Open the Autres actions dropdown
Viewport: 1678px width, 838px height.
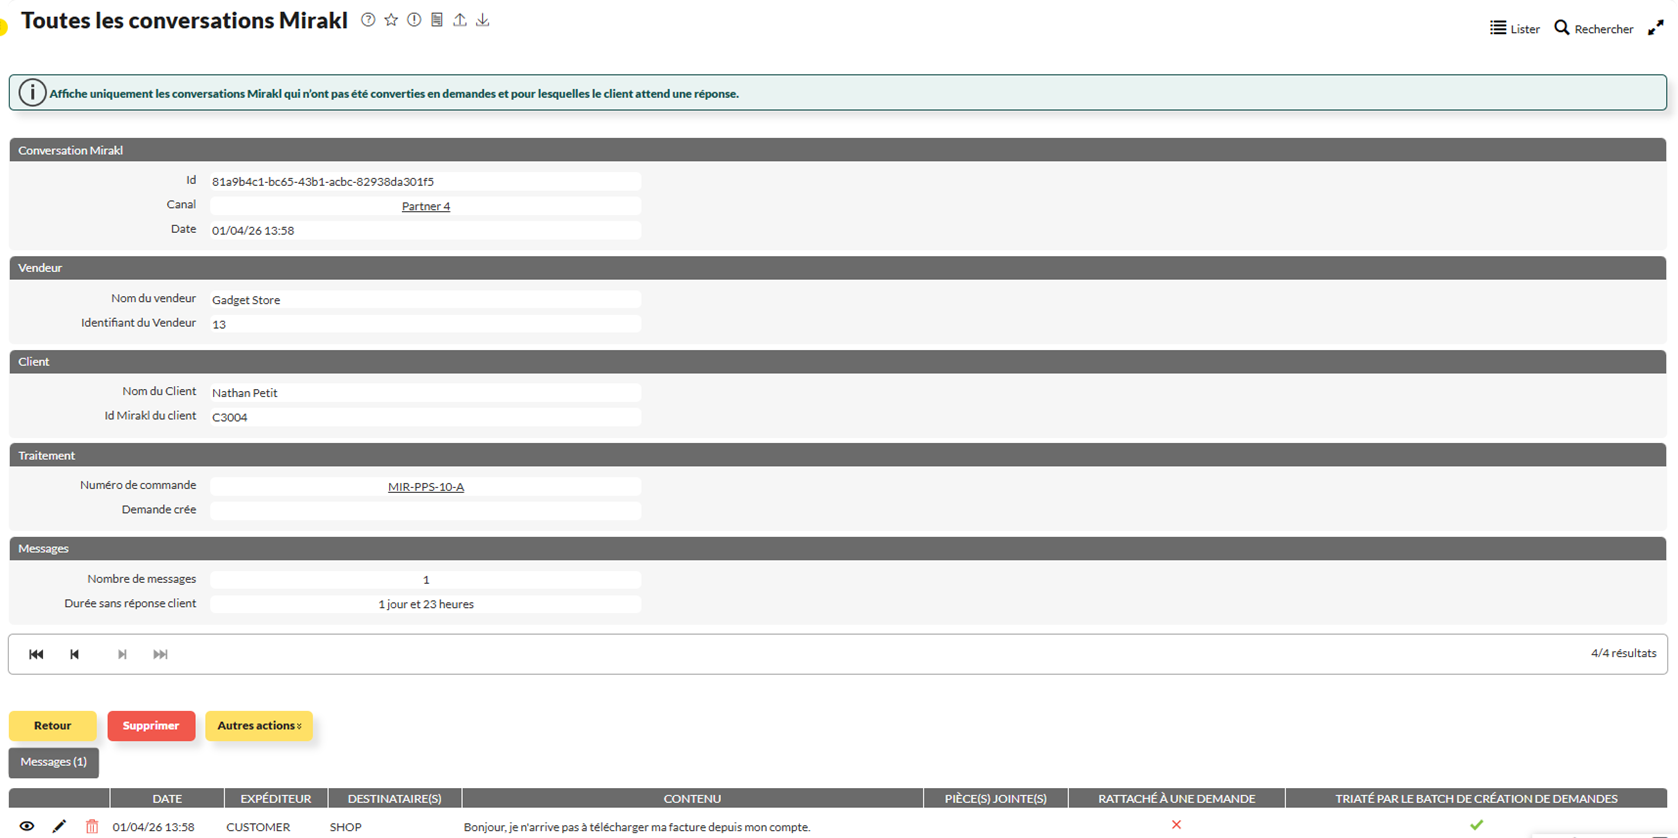(259, 726)
